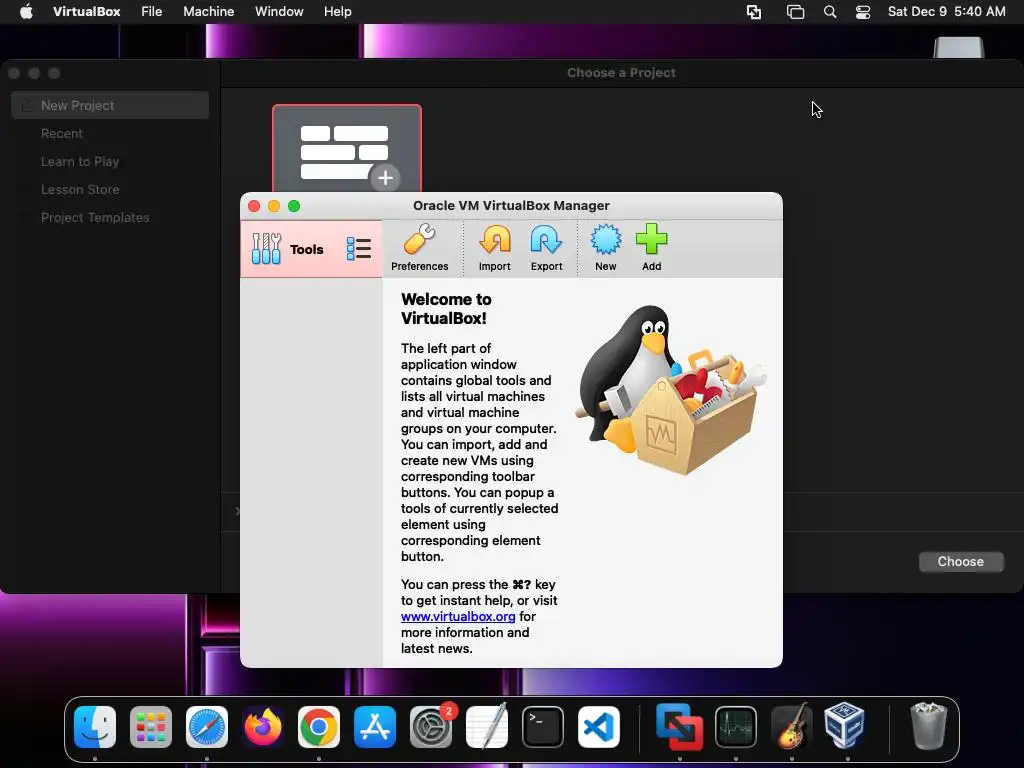Open Activity Monitor from the Dock
Image resolution: width=1024 pixels, height=768 pixels.
click(736, 727)
